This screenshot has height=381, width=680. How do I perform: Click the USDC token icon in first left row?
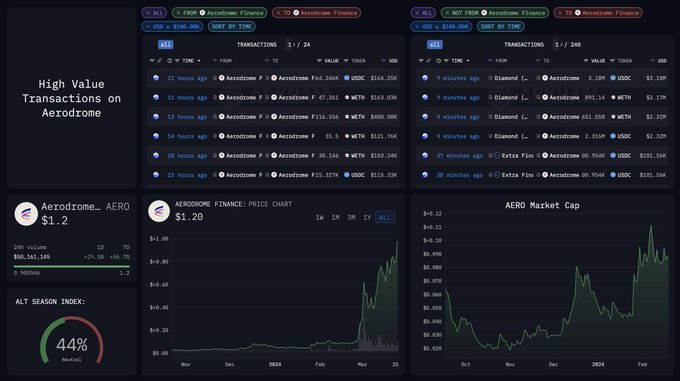click(x=347, y=78)
